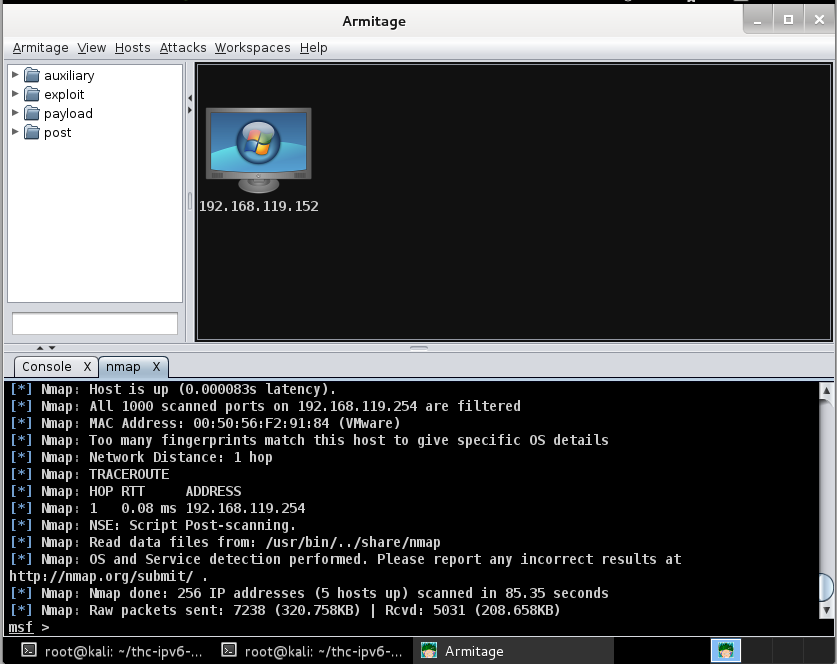Expand module panel with right splitter arrow
The height and width of the screenshot is (664, 837).
coord(190,110)
